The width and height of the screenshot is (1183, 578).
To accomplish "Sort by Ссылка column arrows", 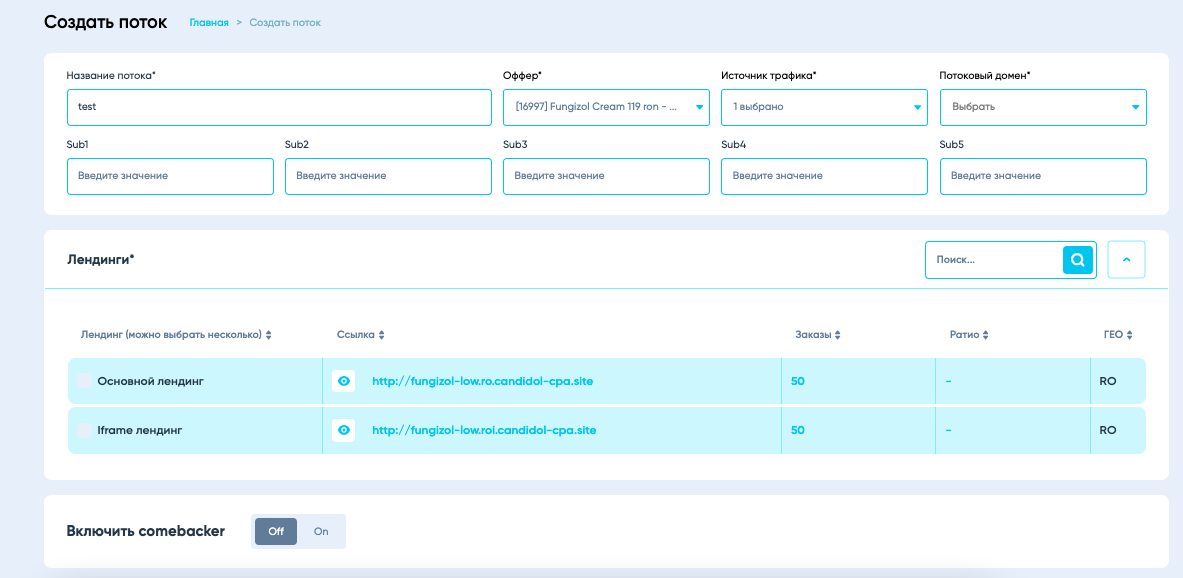I will [381, 335].
